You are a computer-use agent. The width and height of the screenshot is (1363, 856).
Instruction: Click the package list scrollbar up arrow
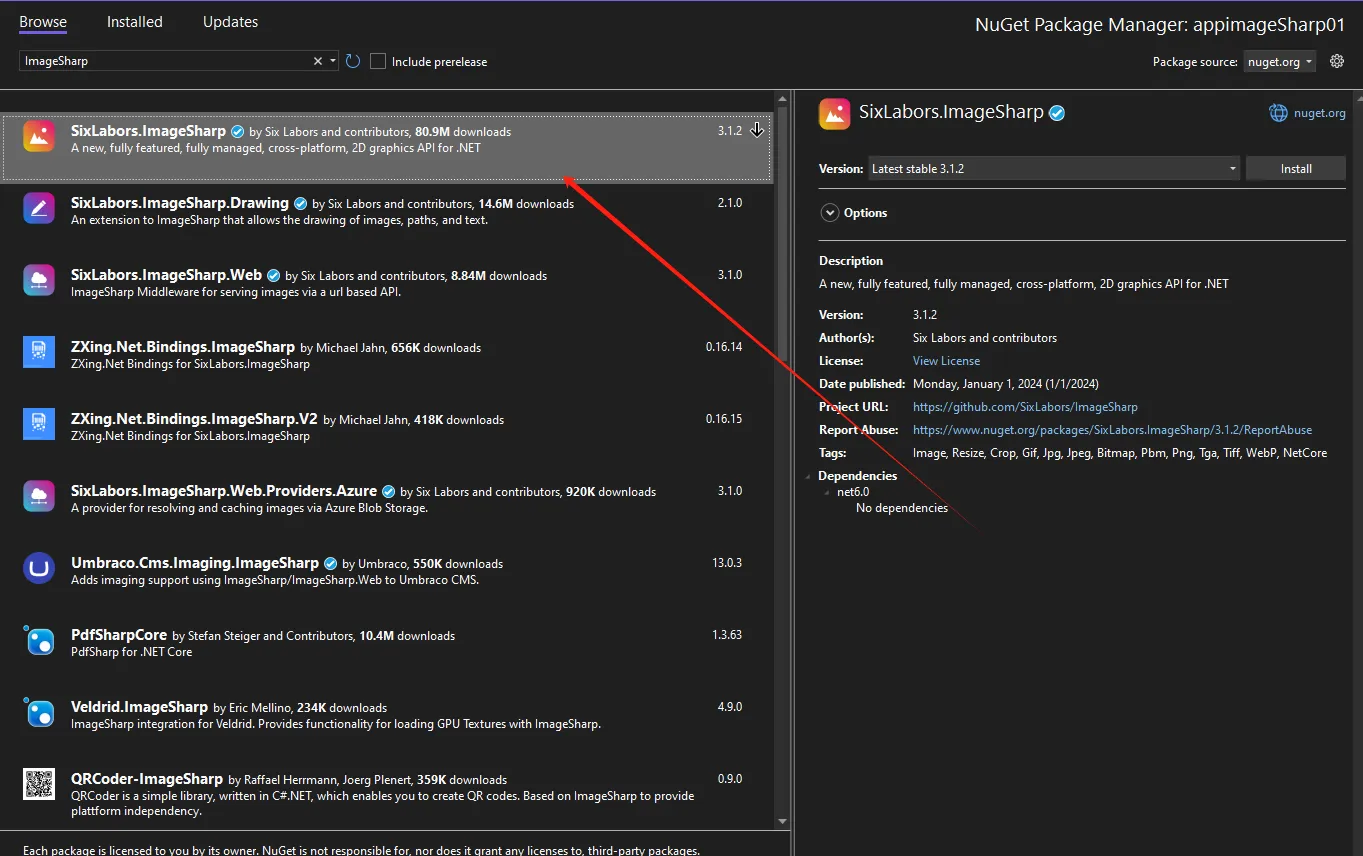click(x=782, y=98)
